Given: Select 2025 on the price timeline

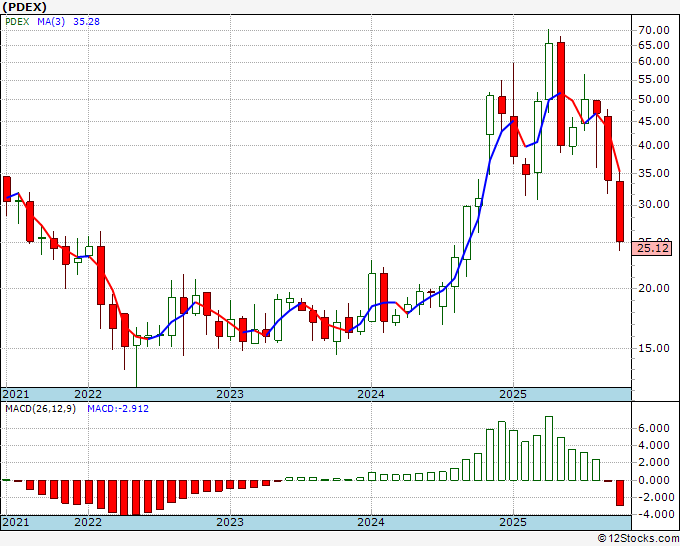Looking at the screenshot, I should [x=513, y=394].
